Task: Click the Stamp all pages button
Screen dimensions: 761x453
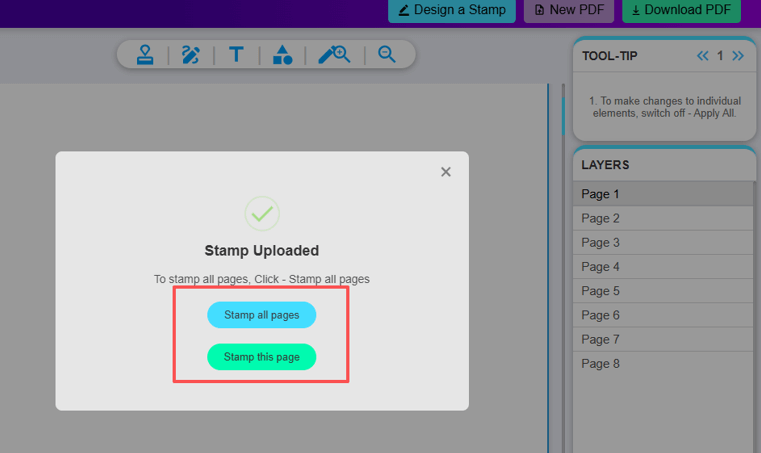Action: tap(262, 315)
